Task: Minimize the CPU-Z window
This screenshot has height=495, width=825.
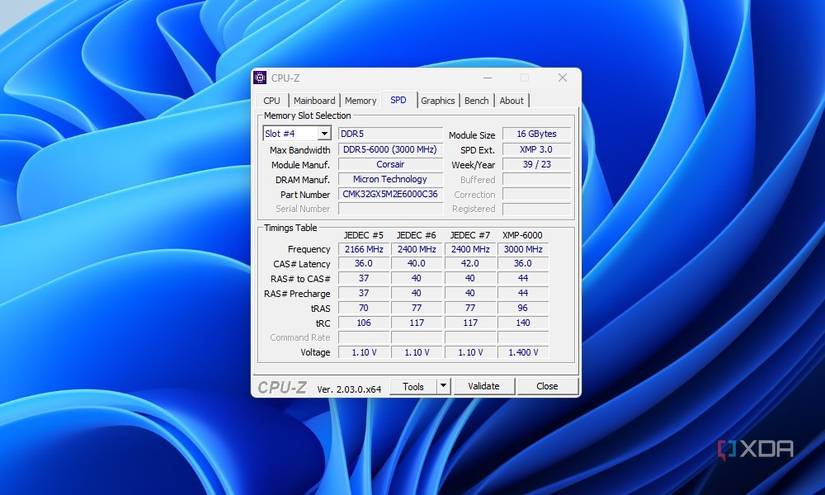Action: [x=488, y=78]
